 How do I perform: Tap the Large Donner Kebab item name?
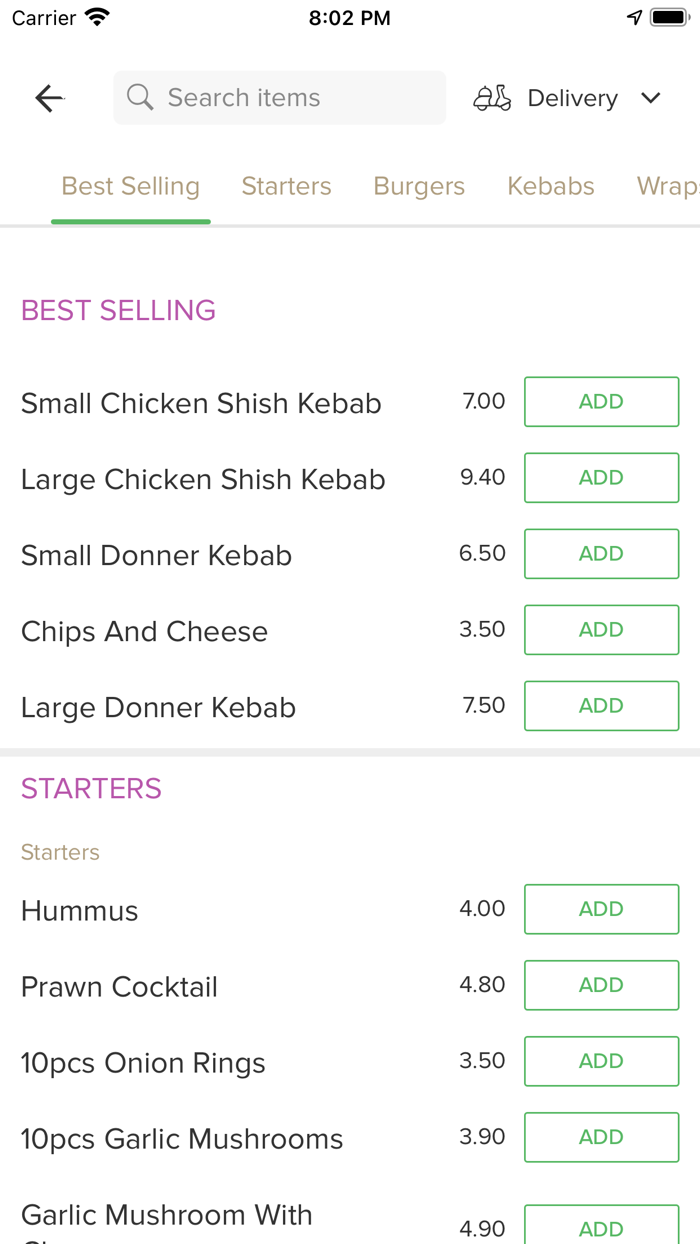158,708
